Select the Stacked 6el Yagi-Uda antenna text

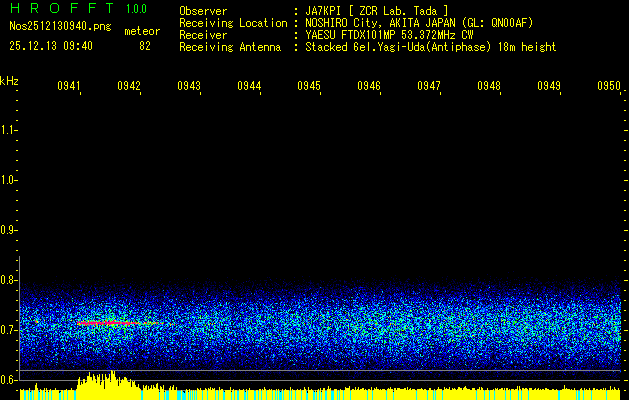coord(430,47)
